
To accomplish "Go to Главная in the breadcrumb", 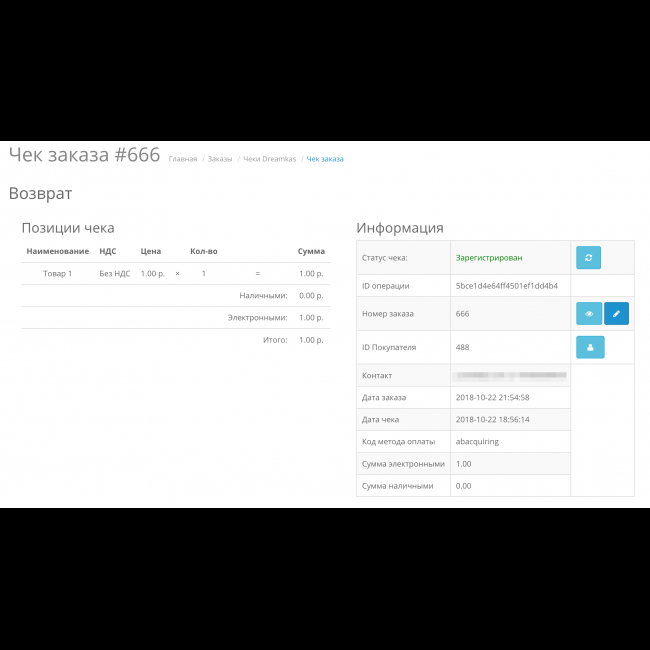I will point(183,159).
